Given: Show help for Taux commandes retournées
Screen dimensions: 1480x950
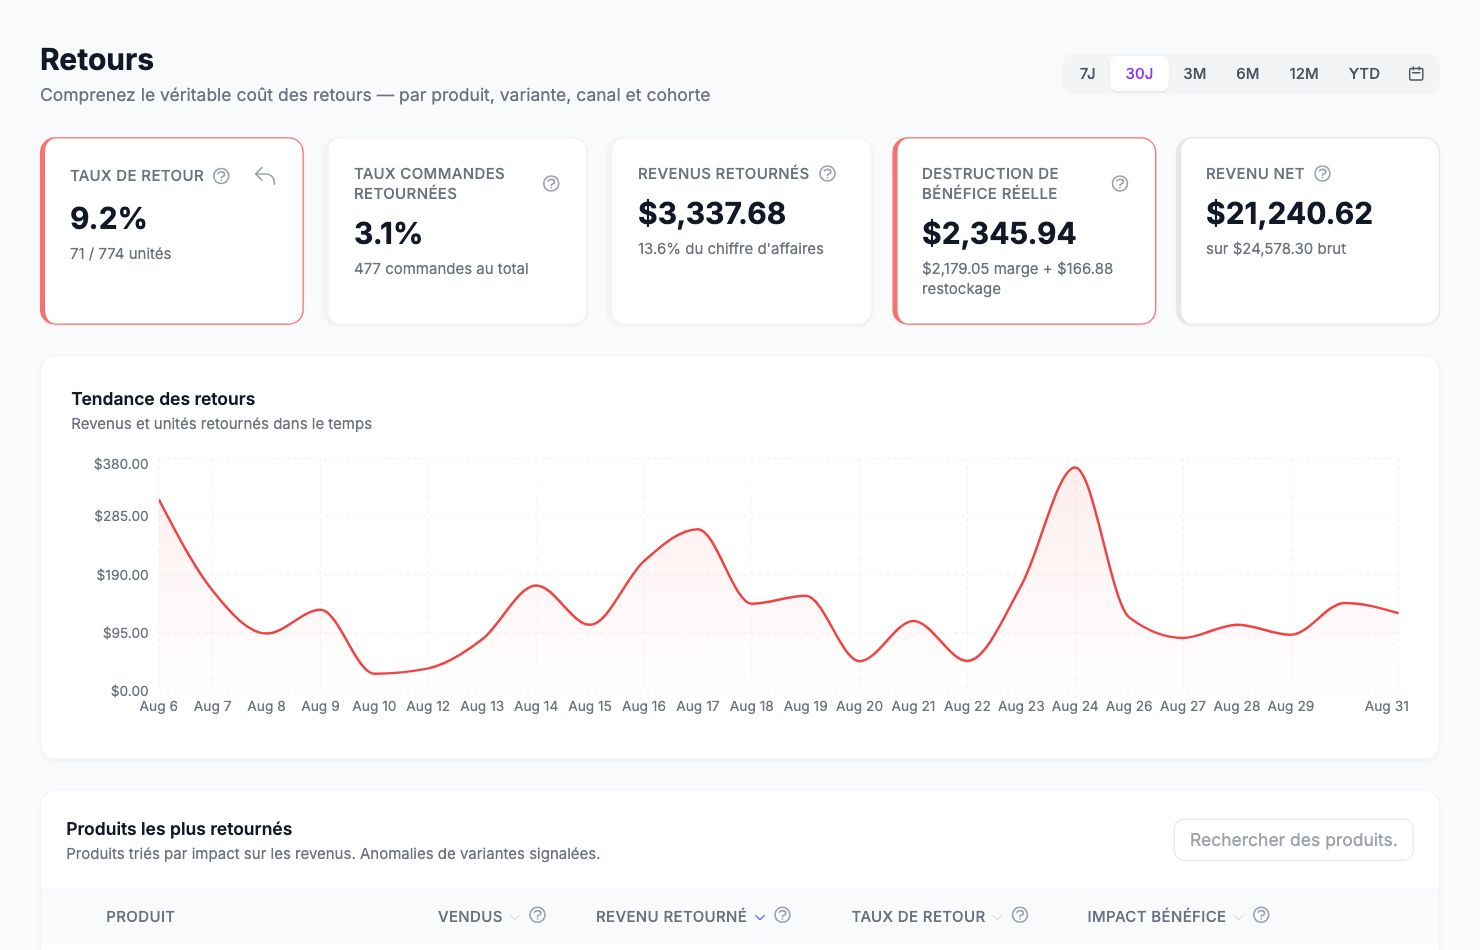Looking at the screenshot, I should [551, 184].
